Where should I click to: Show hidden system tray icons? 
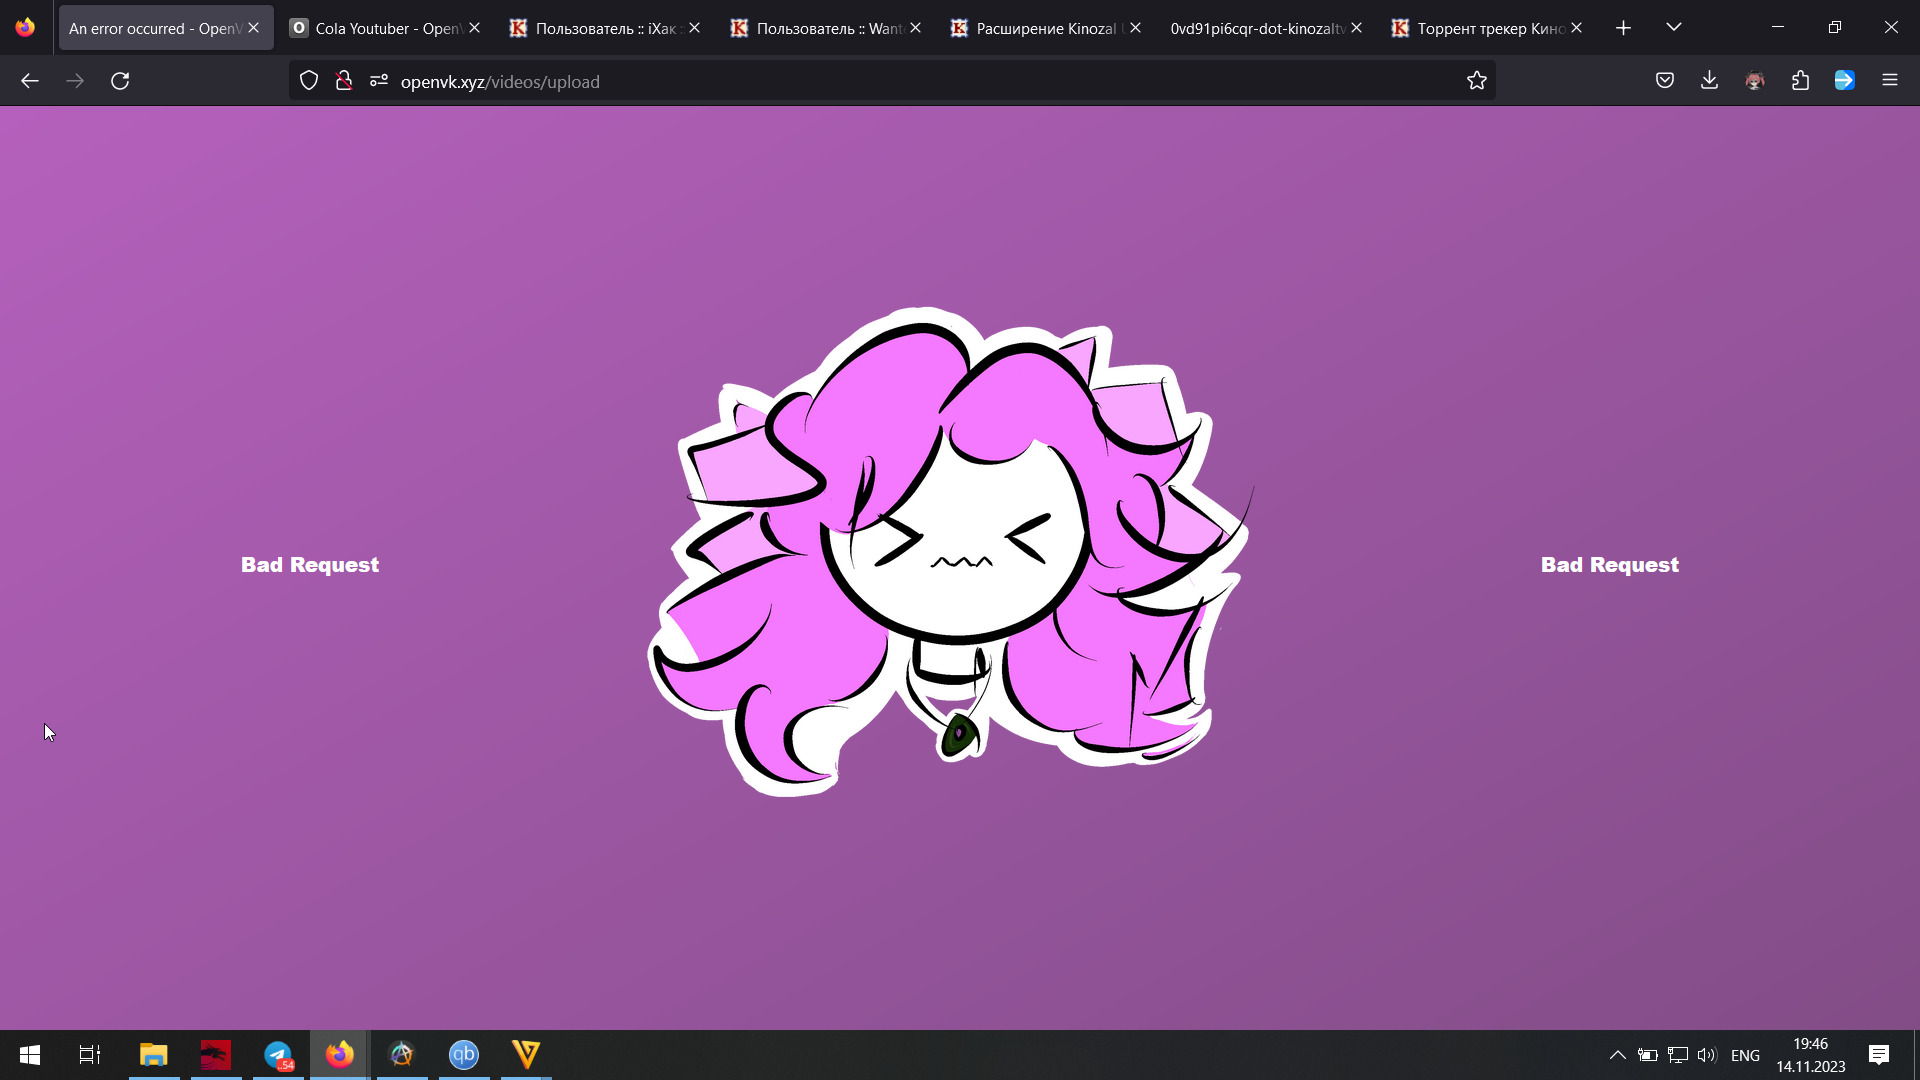(x=1617, y=1055)
